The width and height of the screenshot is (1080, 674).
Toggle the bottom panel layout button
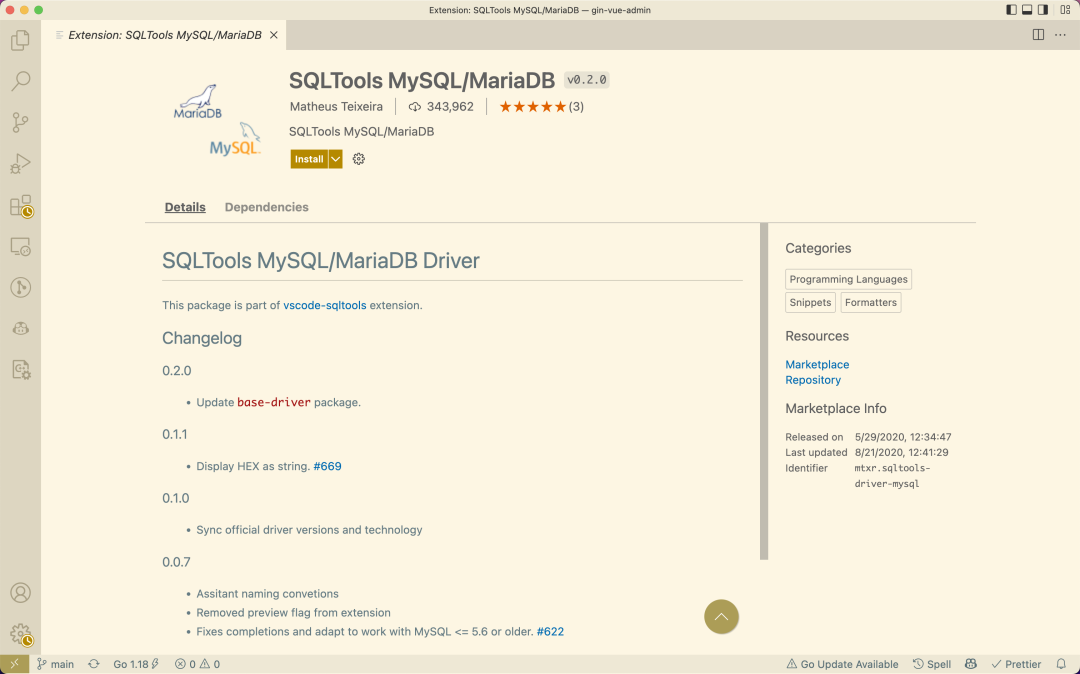point(1027,9)
